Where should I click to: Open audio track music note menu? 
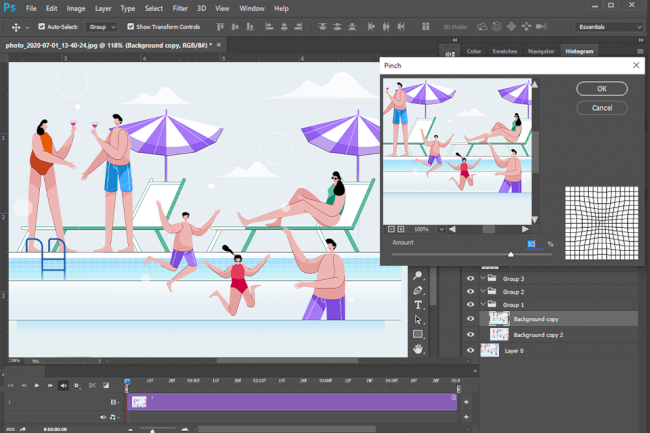(x=114, y=417)
